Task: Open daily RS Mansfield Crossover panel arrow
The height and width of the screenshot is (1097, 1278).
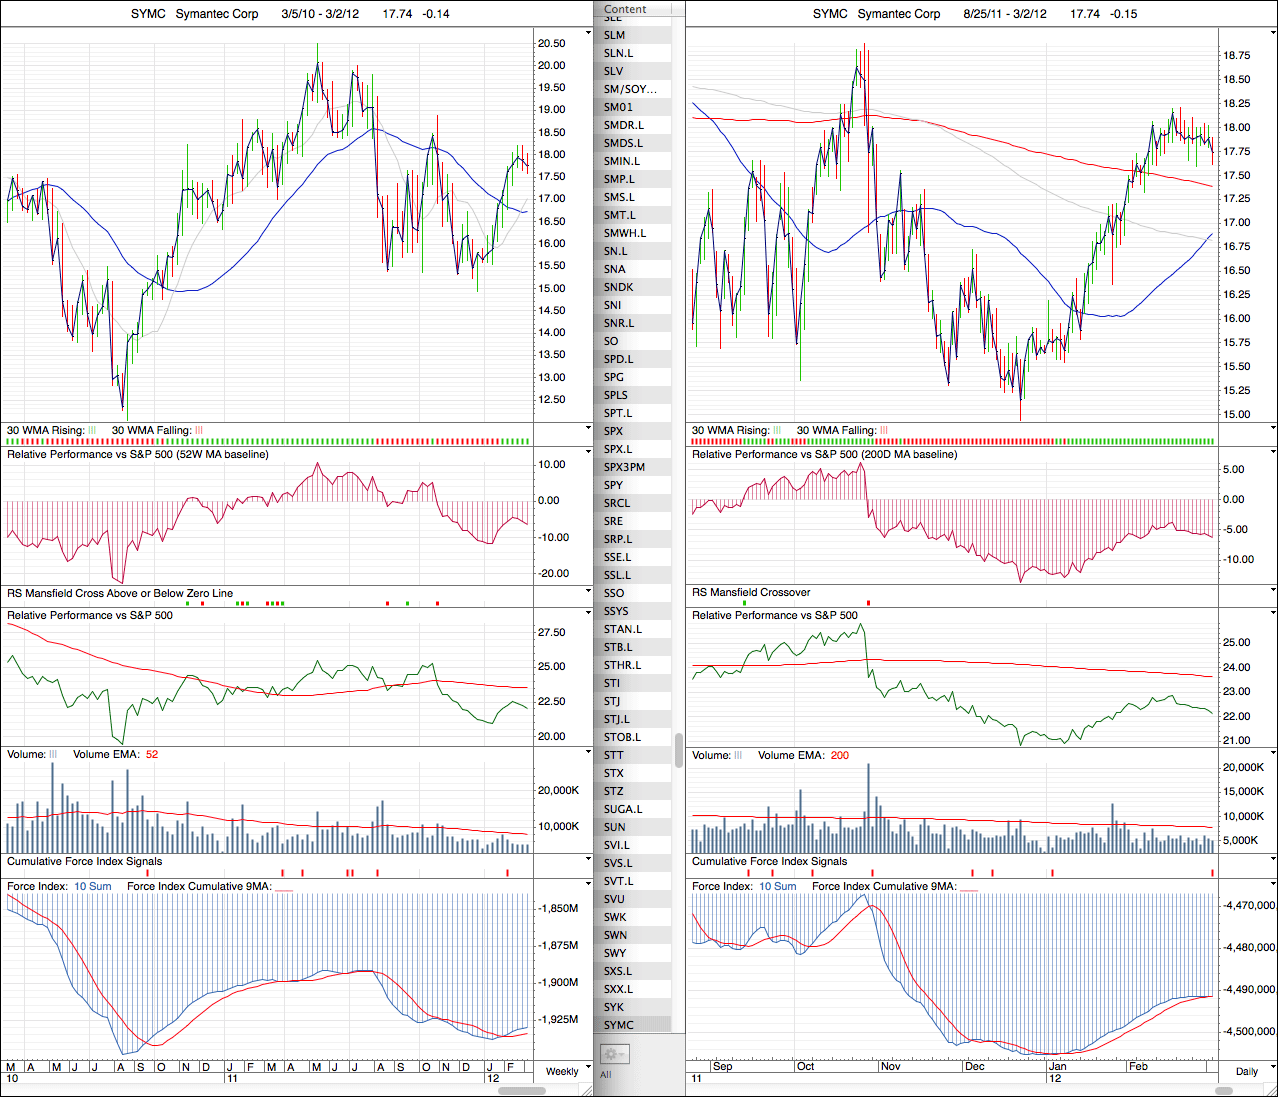Action: point(1273,592)
